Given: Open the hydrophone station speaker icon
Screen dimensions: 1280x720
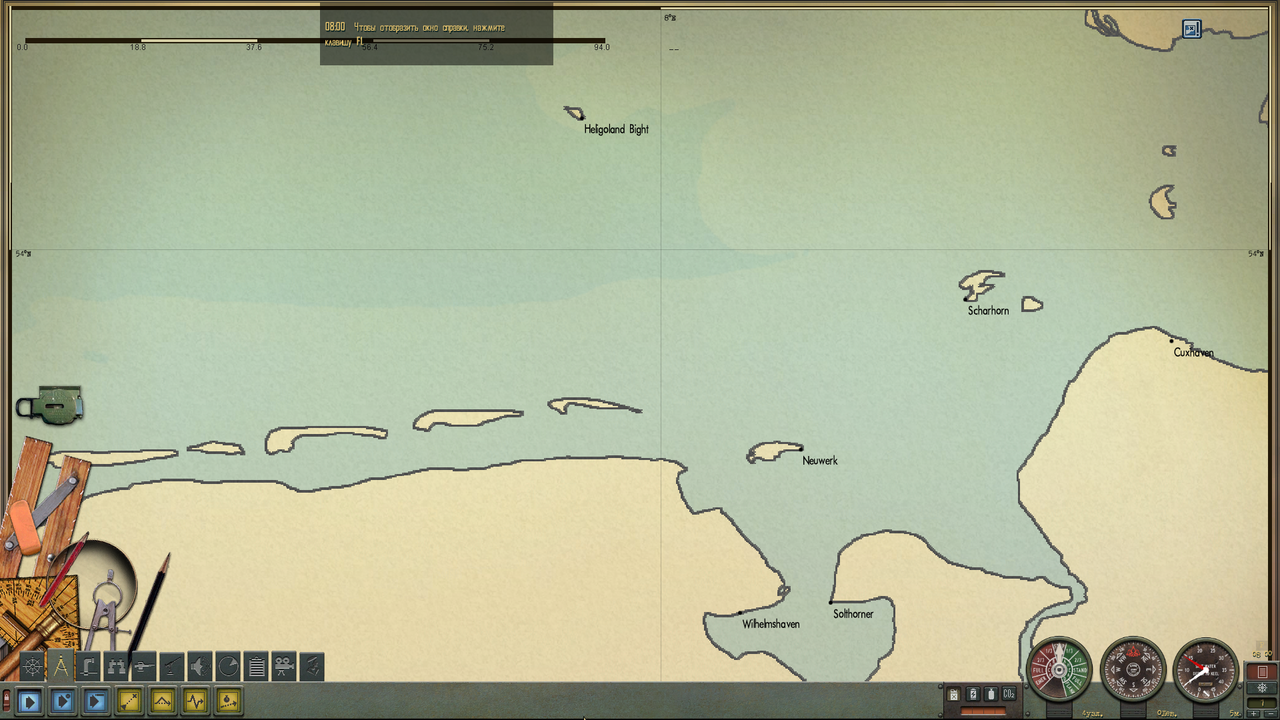Looking at the screenshot, I should pos(201,666).
